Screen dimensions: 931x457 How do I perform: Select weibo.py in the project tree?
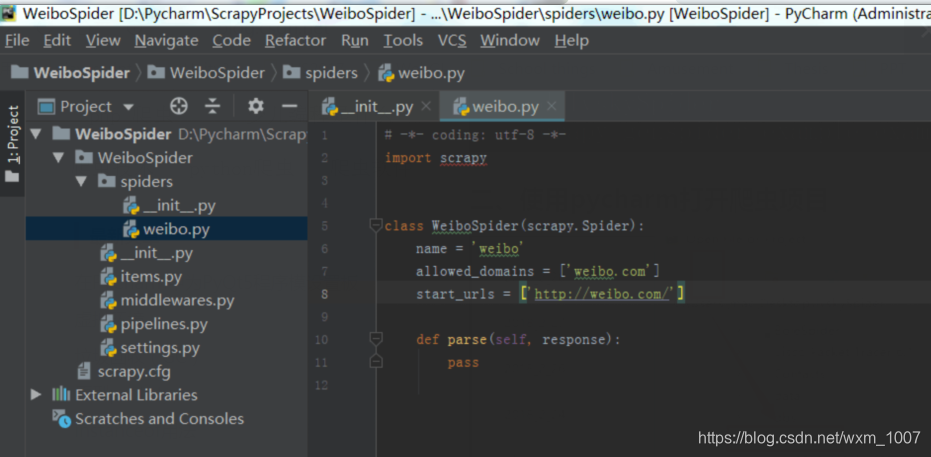pos(166,228)
